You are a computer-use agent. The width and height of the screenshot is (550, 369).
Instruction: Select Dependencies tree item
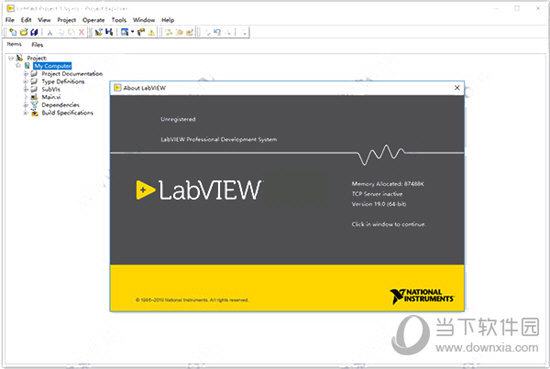tap(60, 105)
